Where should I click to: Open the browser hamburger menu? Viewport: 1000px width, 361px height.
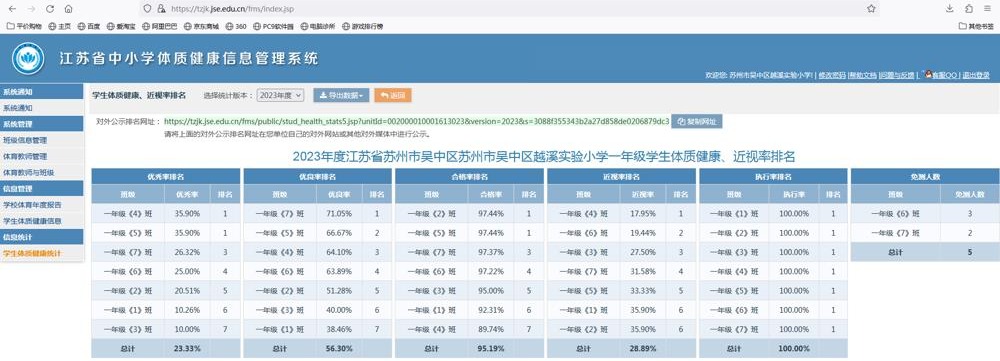pyautogui.click(x=988, y=9)
